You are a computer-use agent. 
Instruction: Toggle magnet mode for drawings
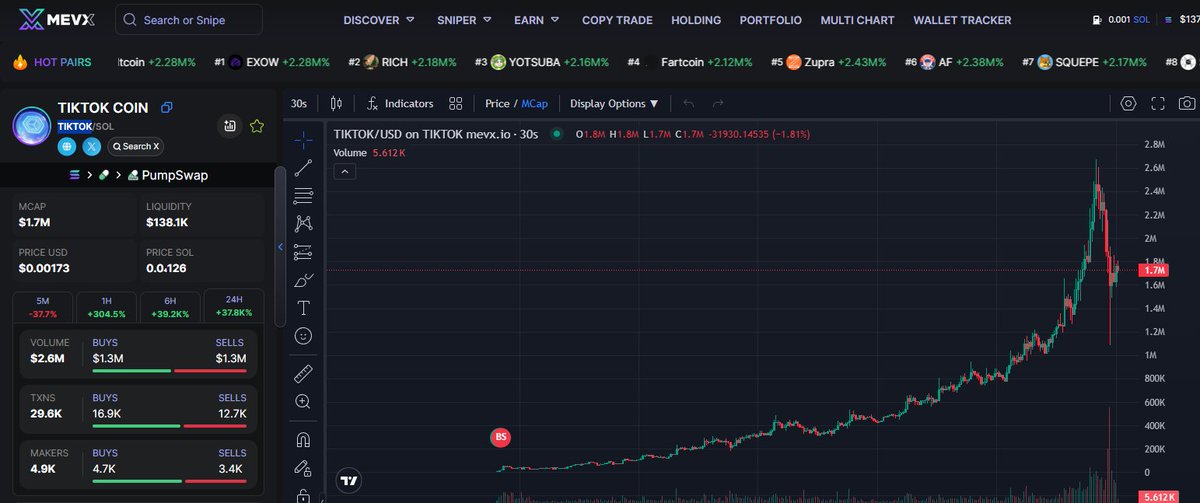[304, 439]
